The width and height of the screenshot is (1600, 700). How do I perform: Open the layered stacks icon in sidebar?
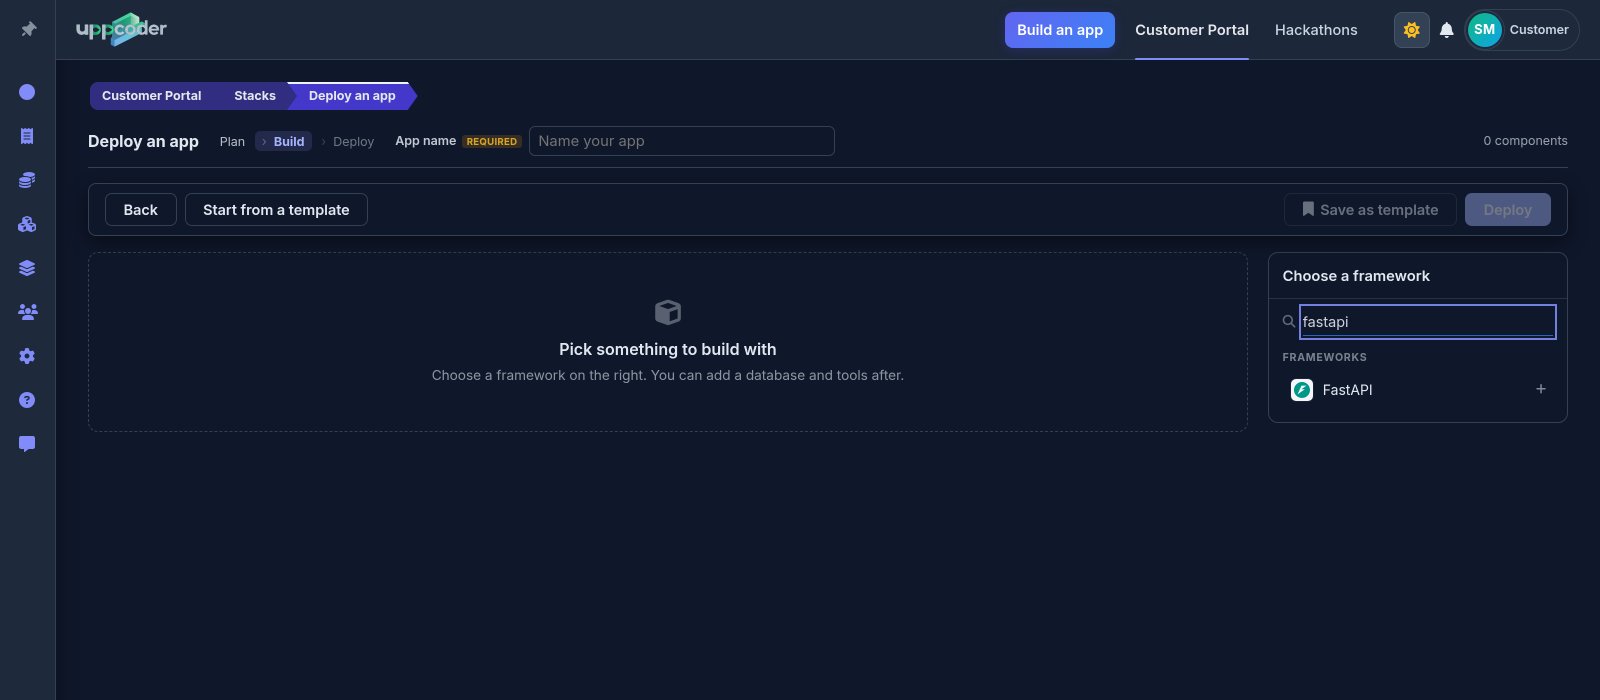27,268
